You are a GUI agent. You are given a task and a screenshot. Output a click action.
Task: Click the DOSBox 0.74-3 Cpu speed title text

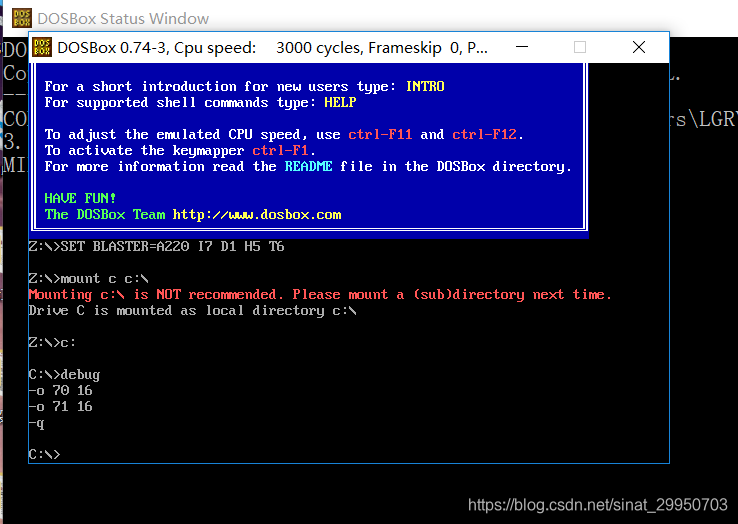(x=272, y=48)
